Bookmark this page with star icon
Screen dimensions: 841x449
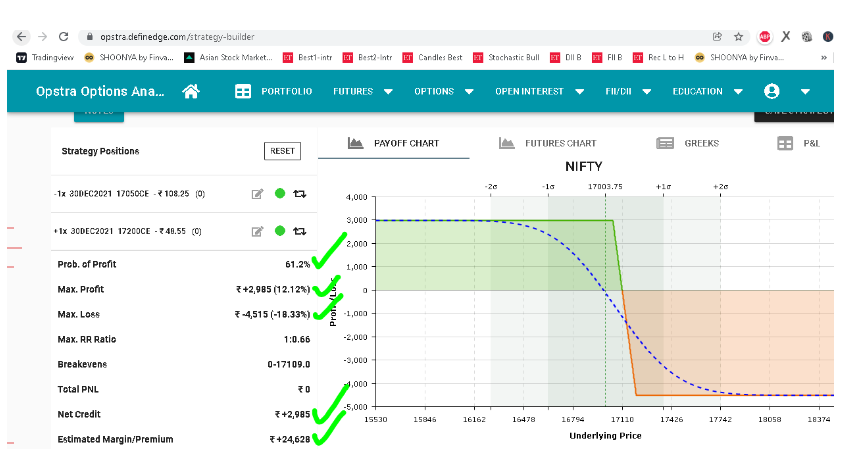738,36
